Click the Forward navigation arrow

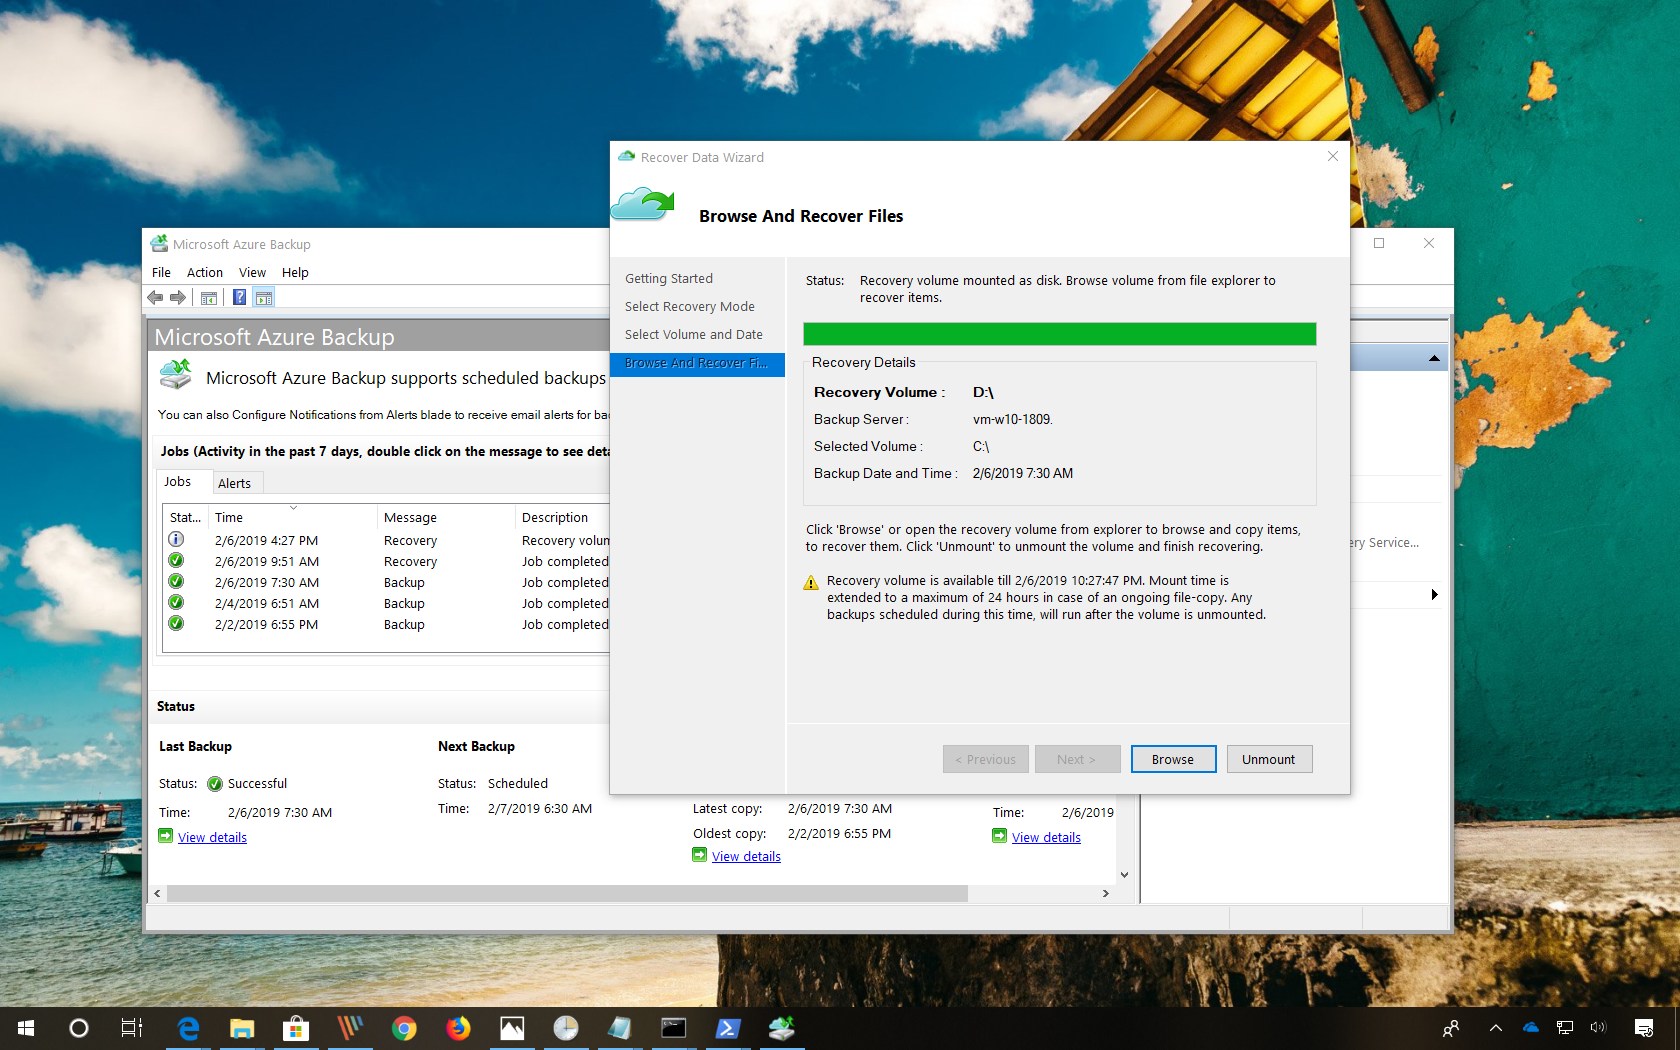(x=178, y=297)
